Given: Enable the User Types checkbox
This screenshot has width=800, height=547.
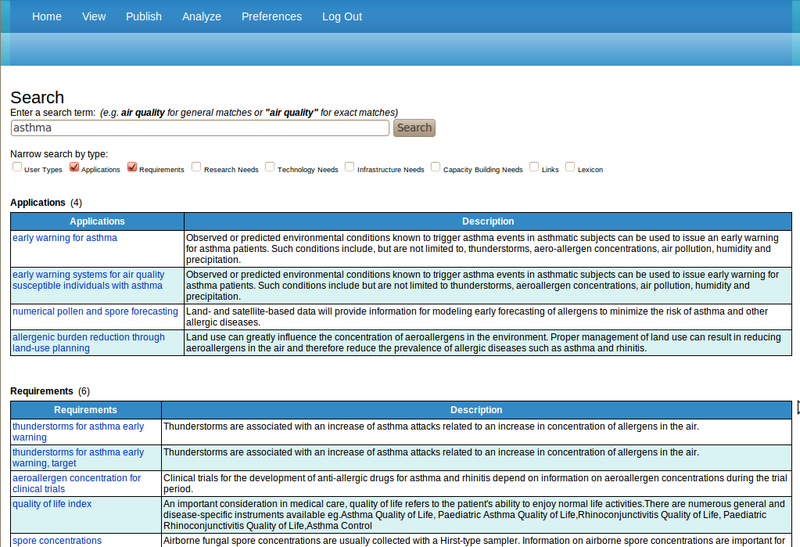Looking at the screenshot, I should pyautogui.click(x=17, y=168).
